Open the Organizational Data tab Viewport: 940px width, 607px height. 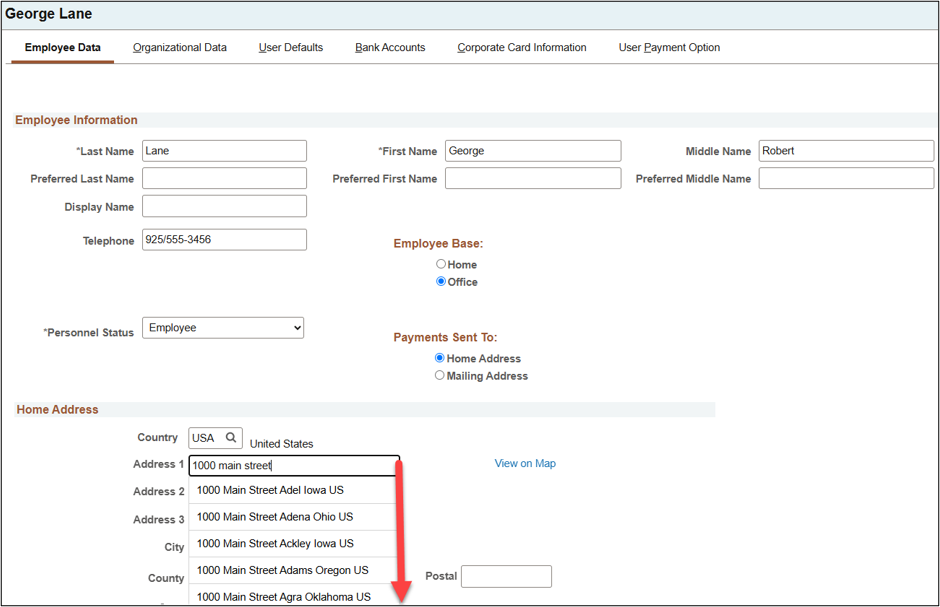(x=180, y=47)
